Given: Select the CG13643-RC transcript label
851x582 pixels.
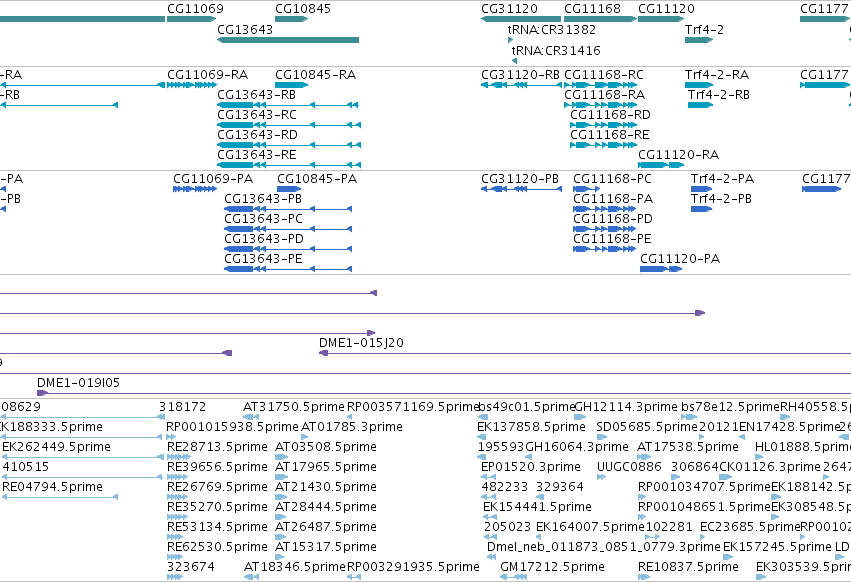Looking at the screenshot, I should tap(257, 115).
